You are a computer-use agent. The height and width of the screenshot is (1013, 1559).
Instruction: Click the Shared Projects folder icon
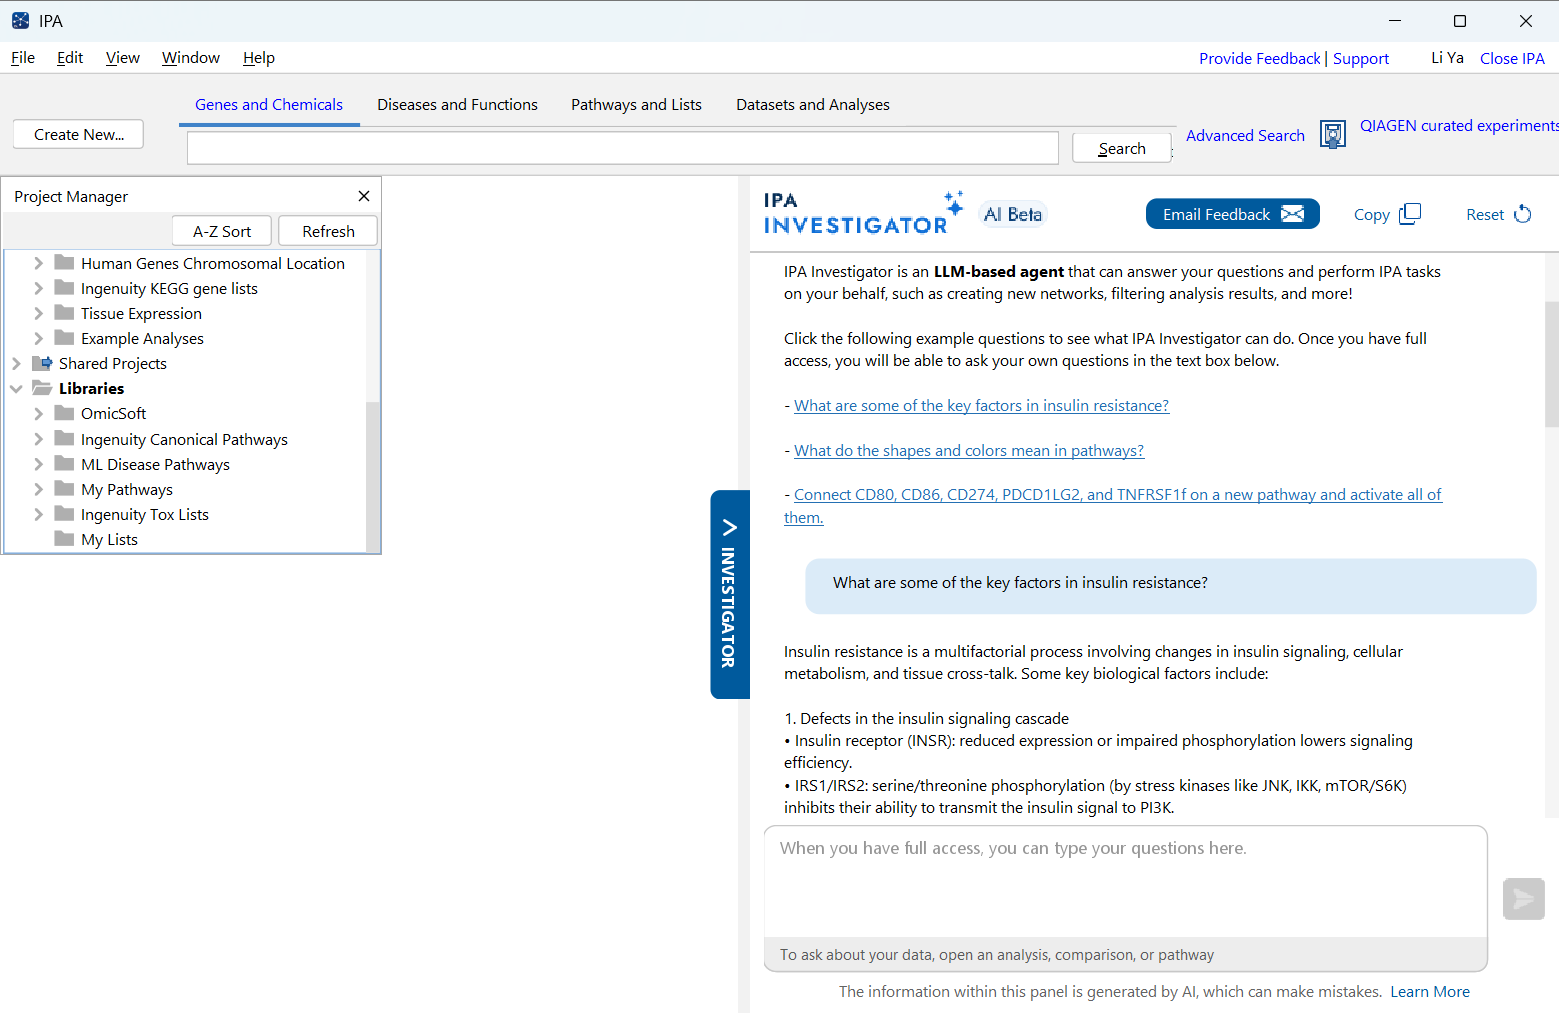pos(42,363)
